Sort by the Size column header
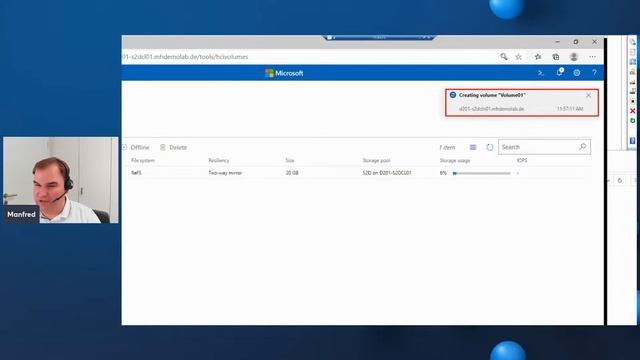Screen dimensions: 640x360 click(290, 160)
